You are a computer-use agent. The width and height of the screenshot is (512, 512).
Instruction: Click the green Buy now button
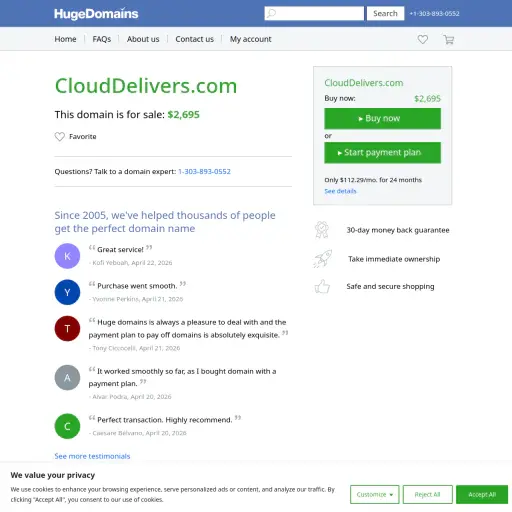tap(382, 118)
